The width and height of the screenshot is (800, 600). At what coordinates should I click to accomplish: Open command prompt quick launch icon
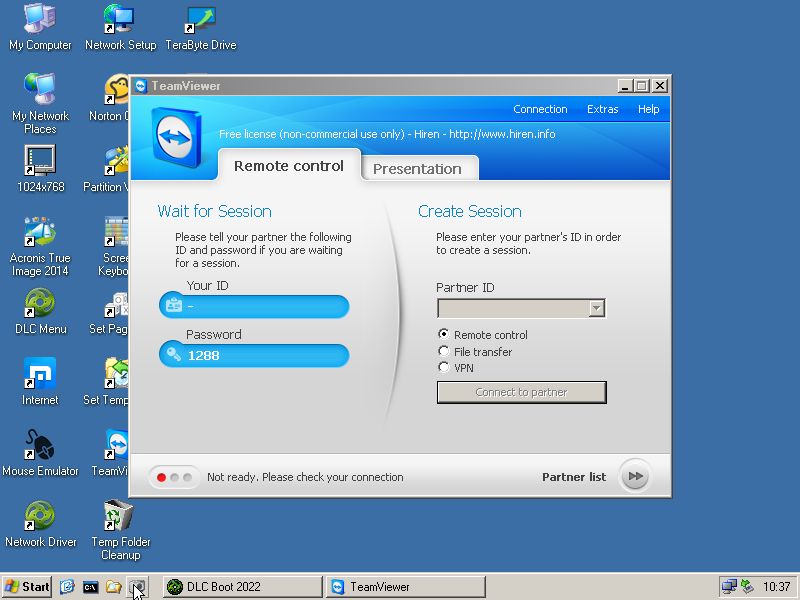point(90,587)
